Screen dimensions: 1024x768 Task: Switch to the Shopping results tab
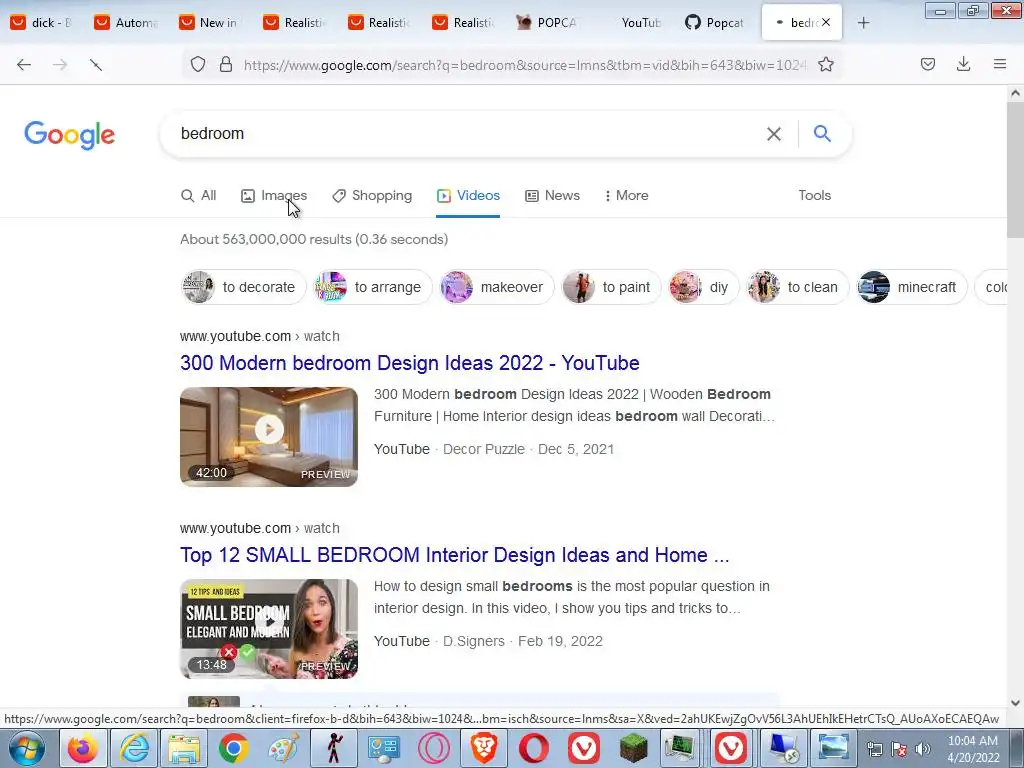click(372, 195)
